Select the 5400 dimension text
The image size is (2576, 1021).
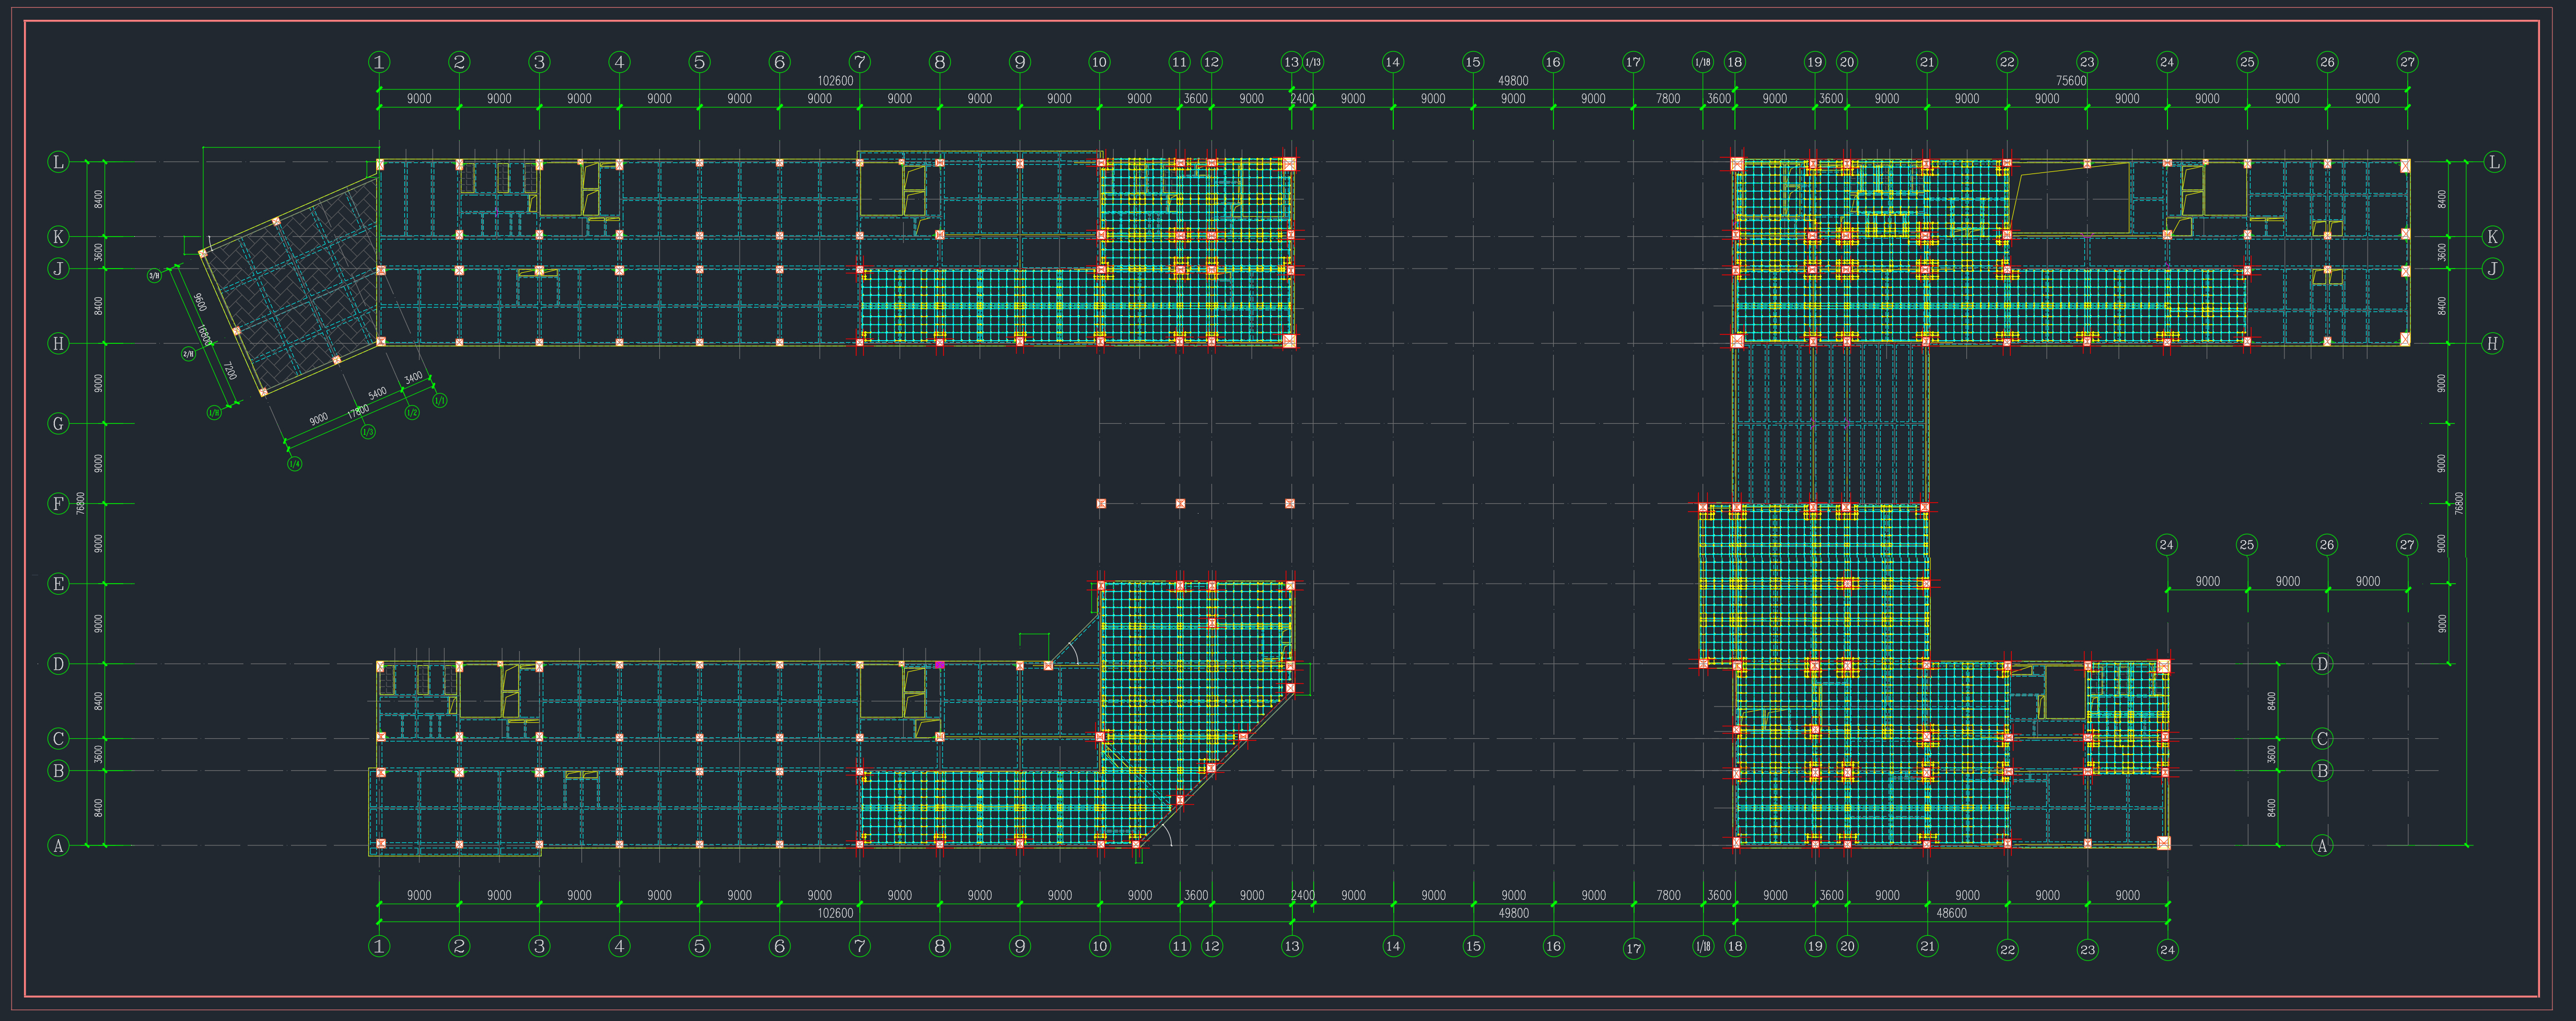377,393
